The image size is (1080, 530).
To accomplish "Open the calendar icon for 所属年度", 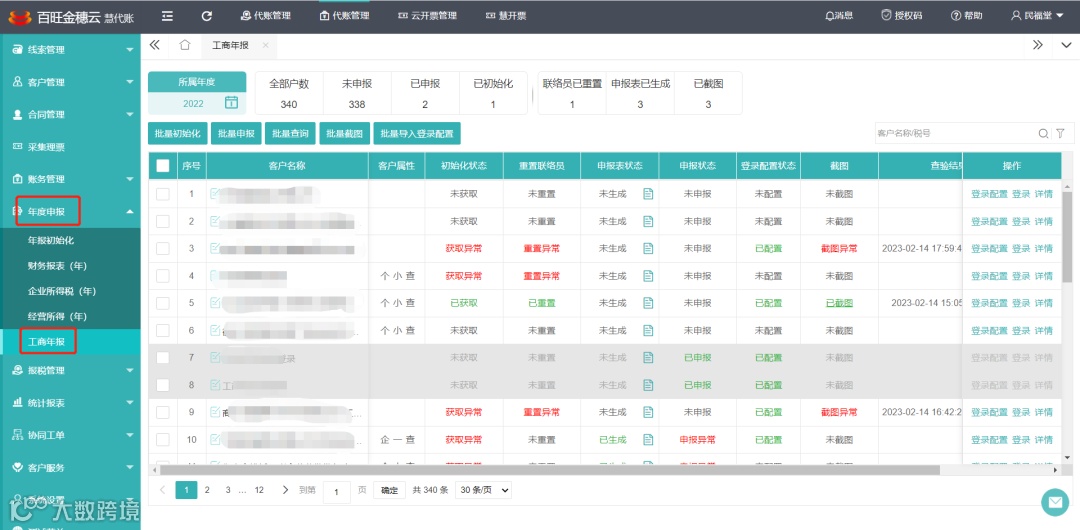I will click(231, 103).
